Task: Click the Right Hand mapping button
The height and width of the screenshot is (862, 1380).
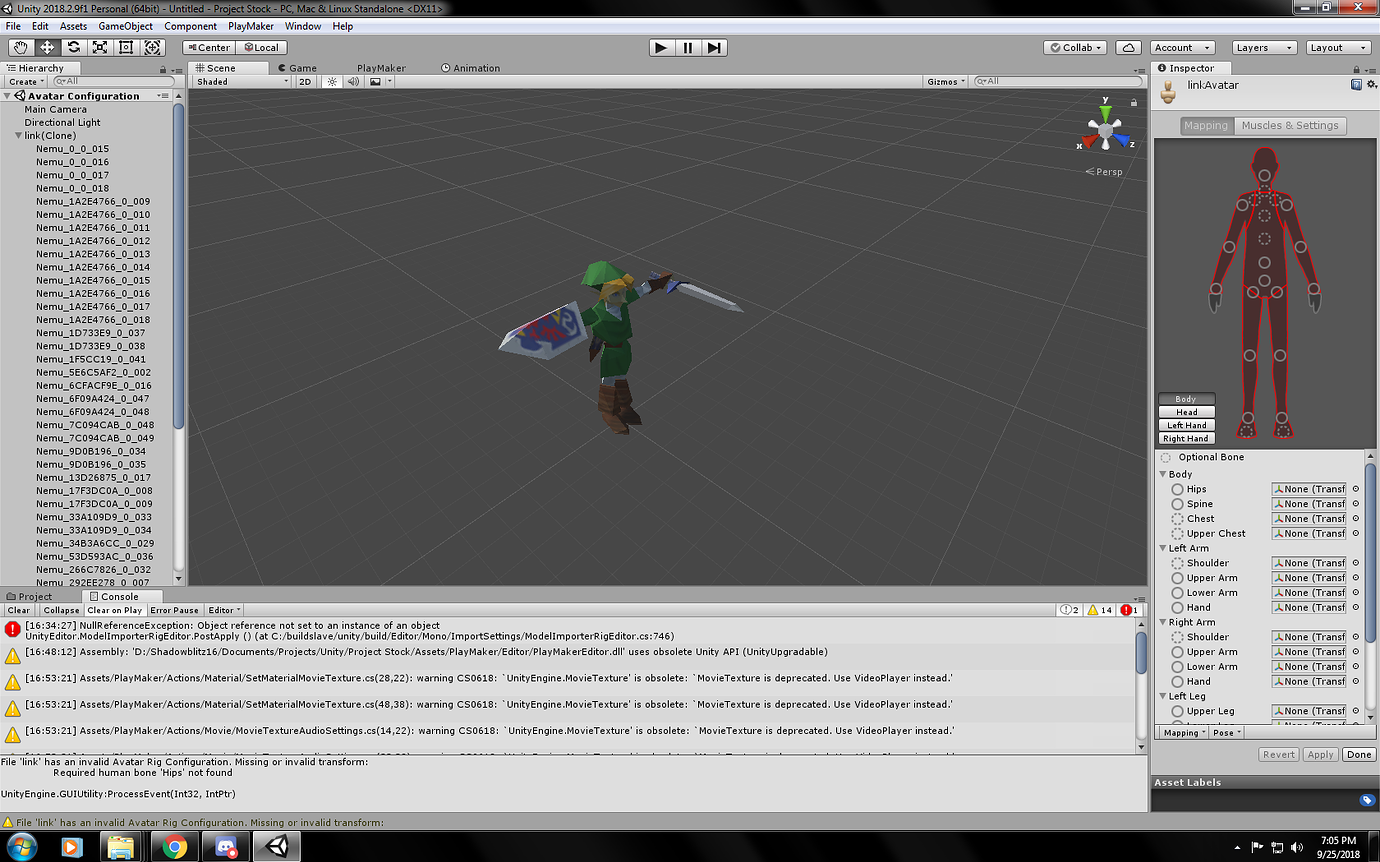Action: pyautogui.click(x=1186, y=438)
